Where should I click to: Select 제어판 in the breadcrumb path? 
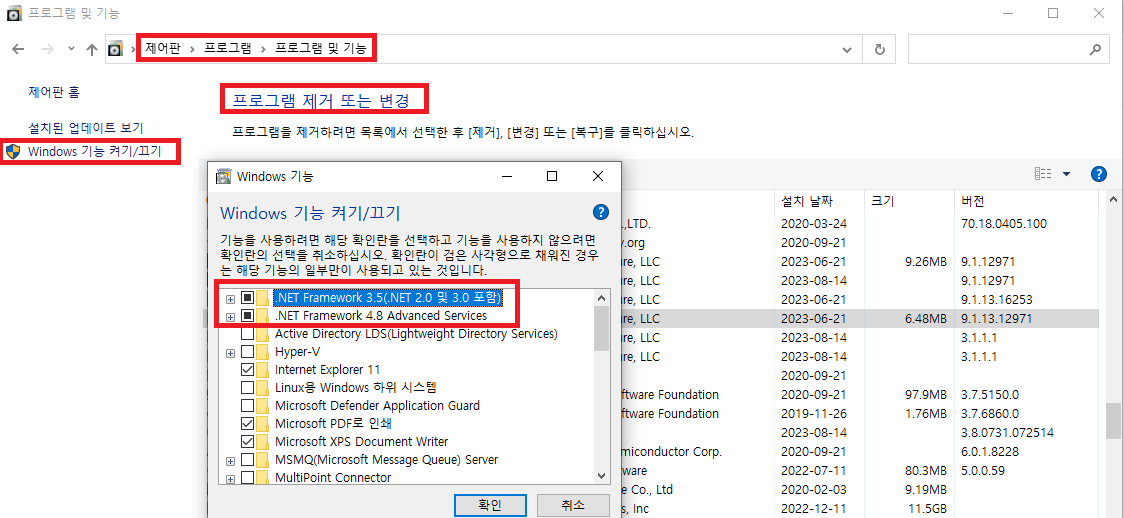click(x=162, y=49)
